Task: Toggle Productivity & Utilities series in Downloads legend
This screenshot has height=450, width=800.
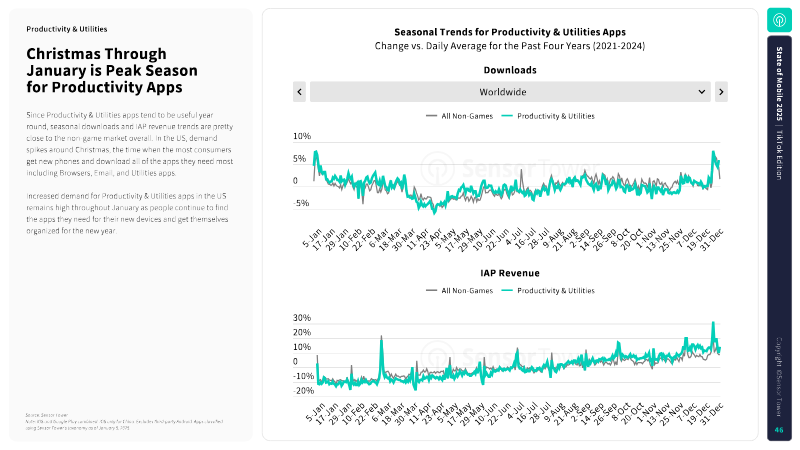Action: coord(547,116)
